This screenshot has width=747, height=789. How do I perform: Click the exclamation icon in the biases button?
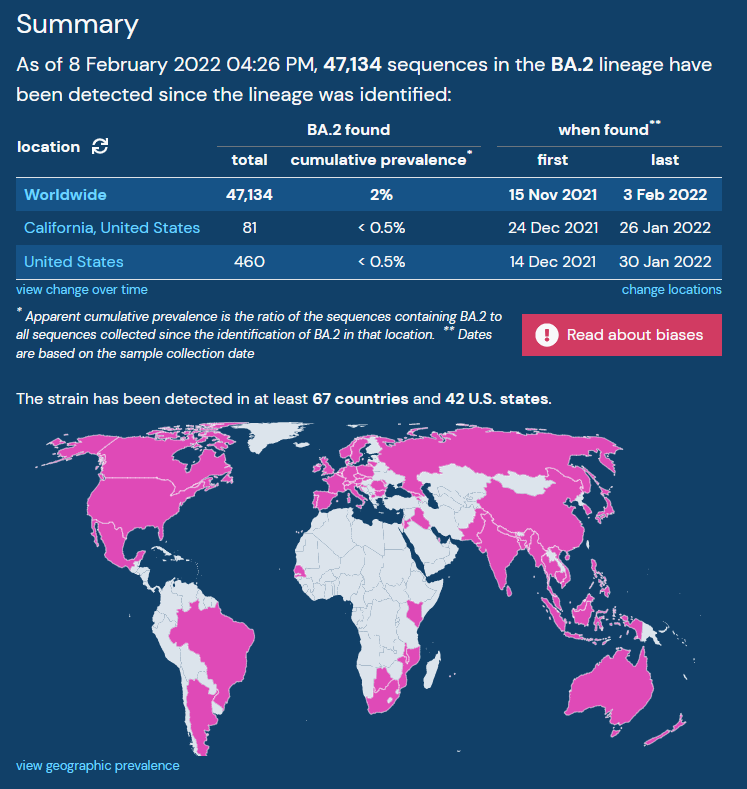click(x=547, y=335)
